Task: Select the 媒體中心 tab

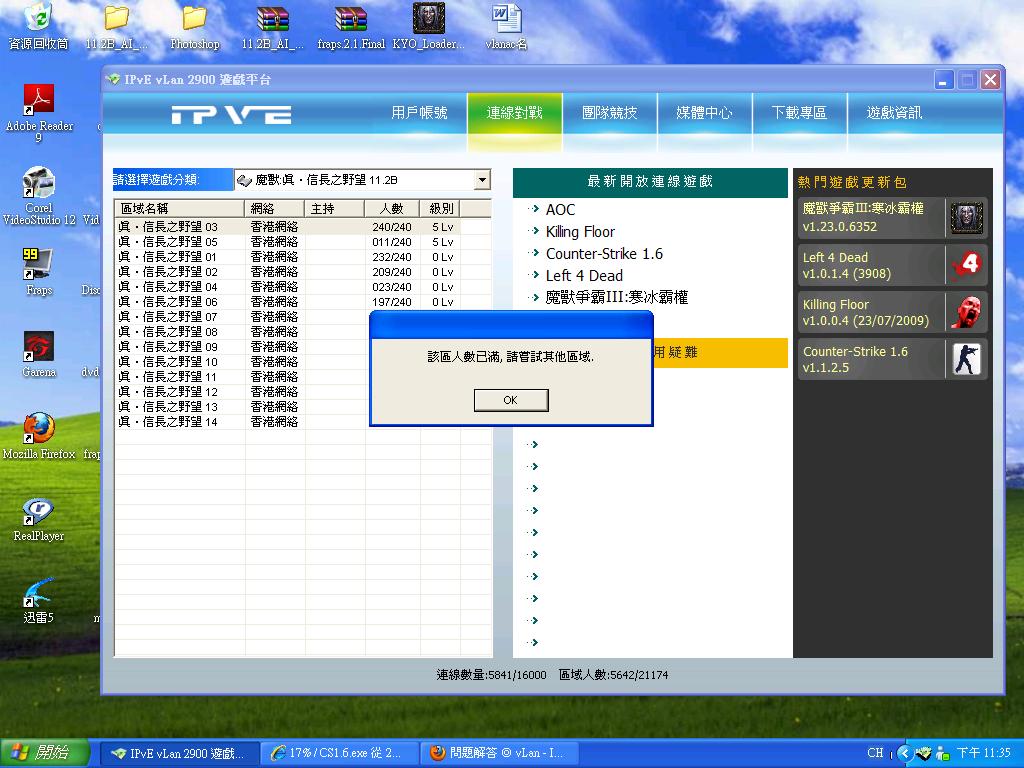Action: pos(704,113)
